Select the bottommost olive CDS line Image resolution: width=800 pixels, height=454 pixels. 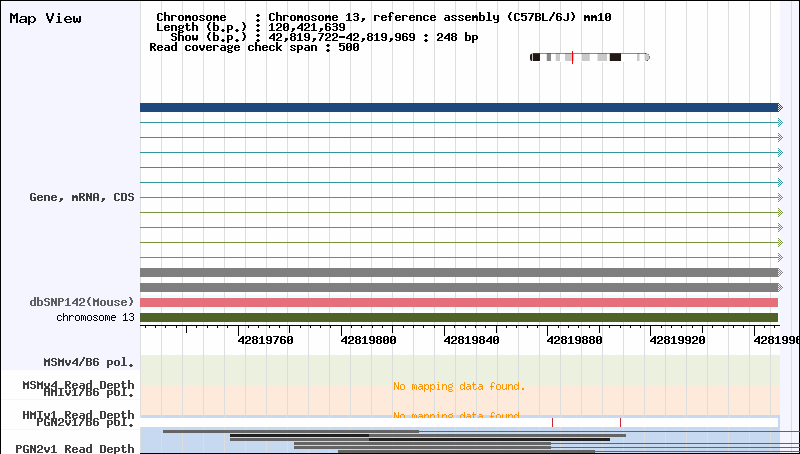[459, 257]
